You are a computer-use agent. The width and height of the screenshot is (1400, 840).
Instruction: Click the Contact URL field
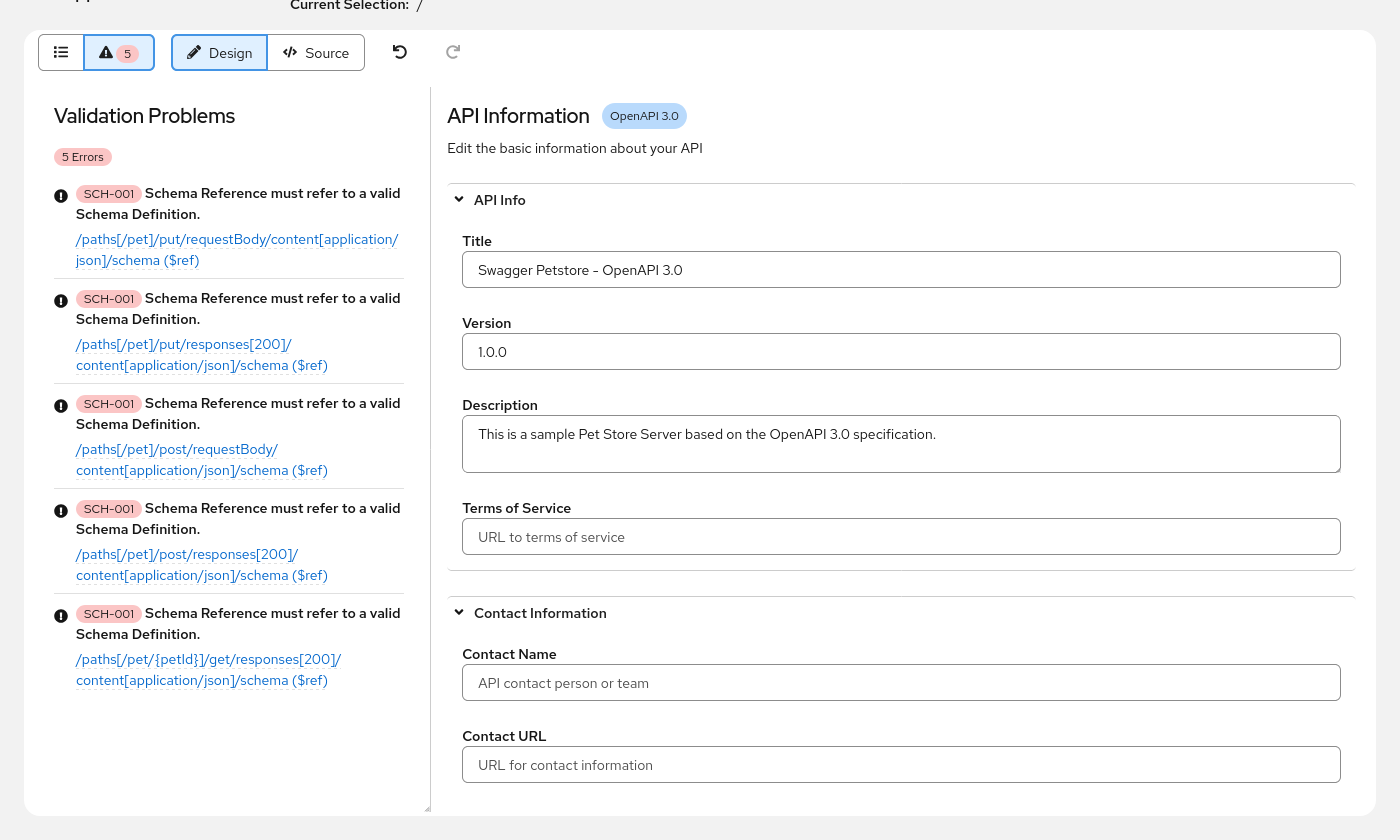901,765
